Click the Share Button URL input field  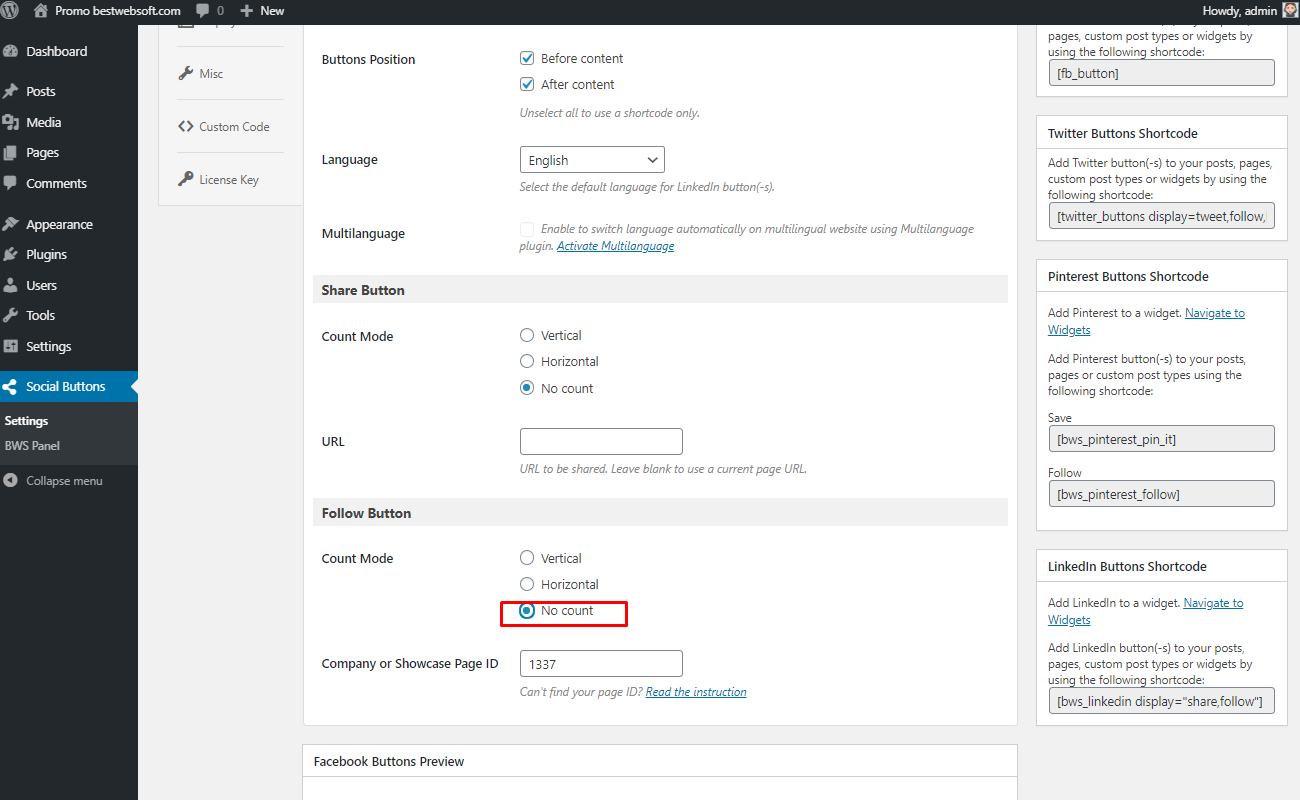click(x=601, y=441)
